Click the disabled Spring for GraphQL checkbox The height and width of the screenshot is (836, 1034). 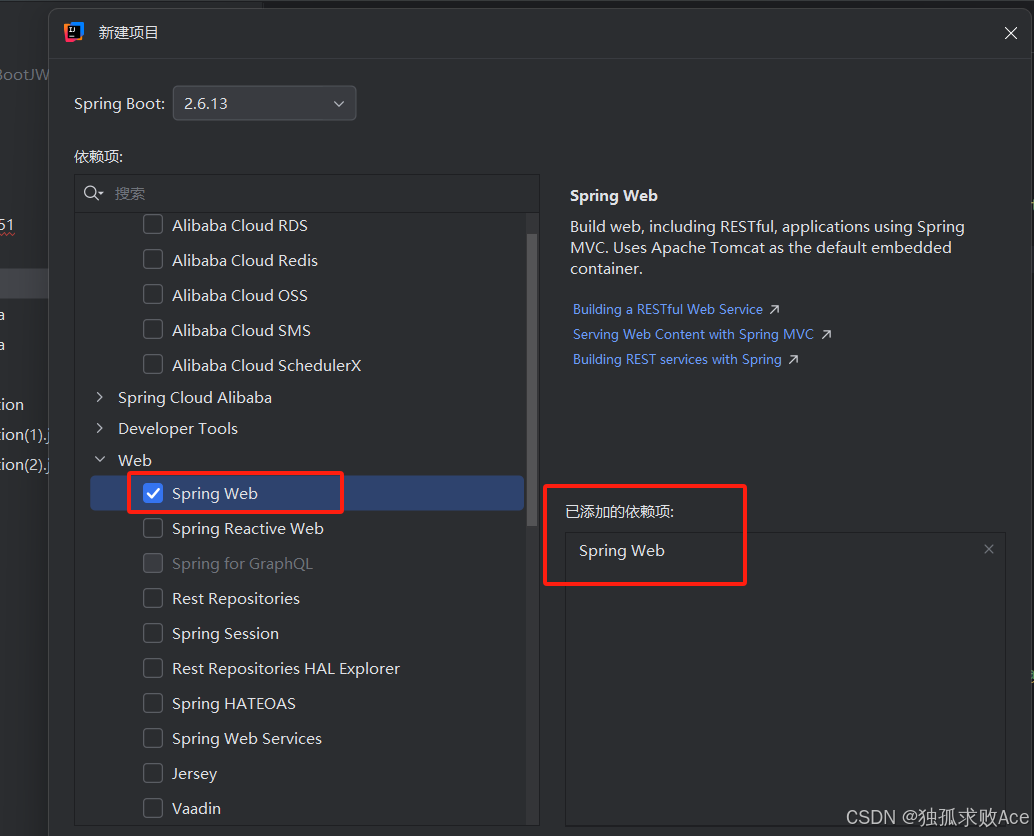click(153, 563)
